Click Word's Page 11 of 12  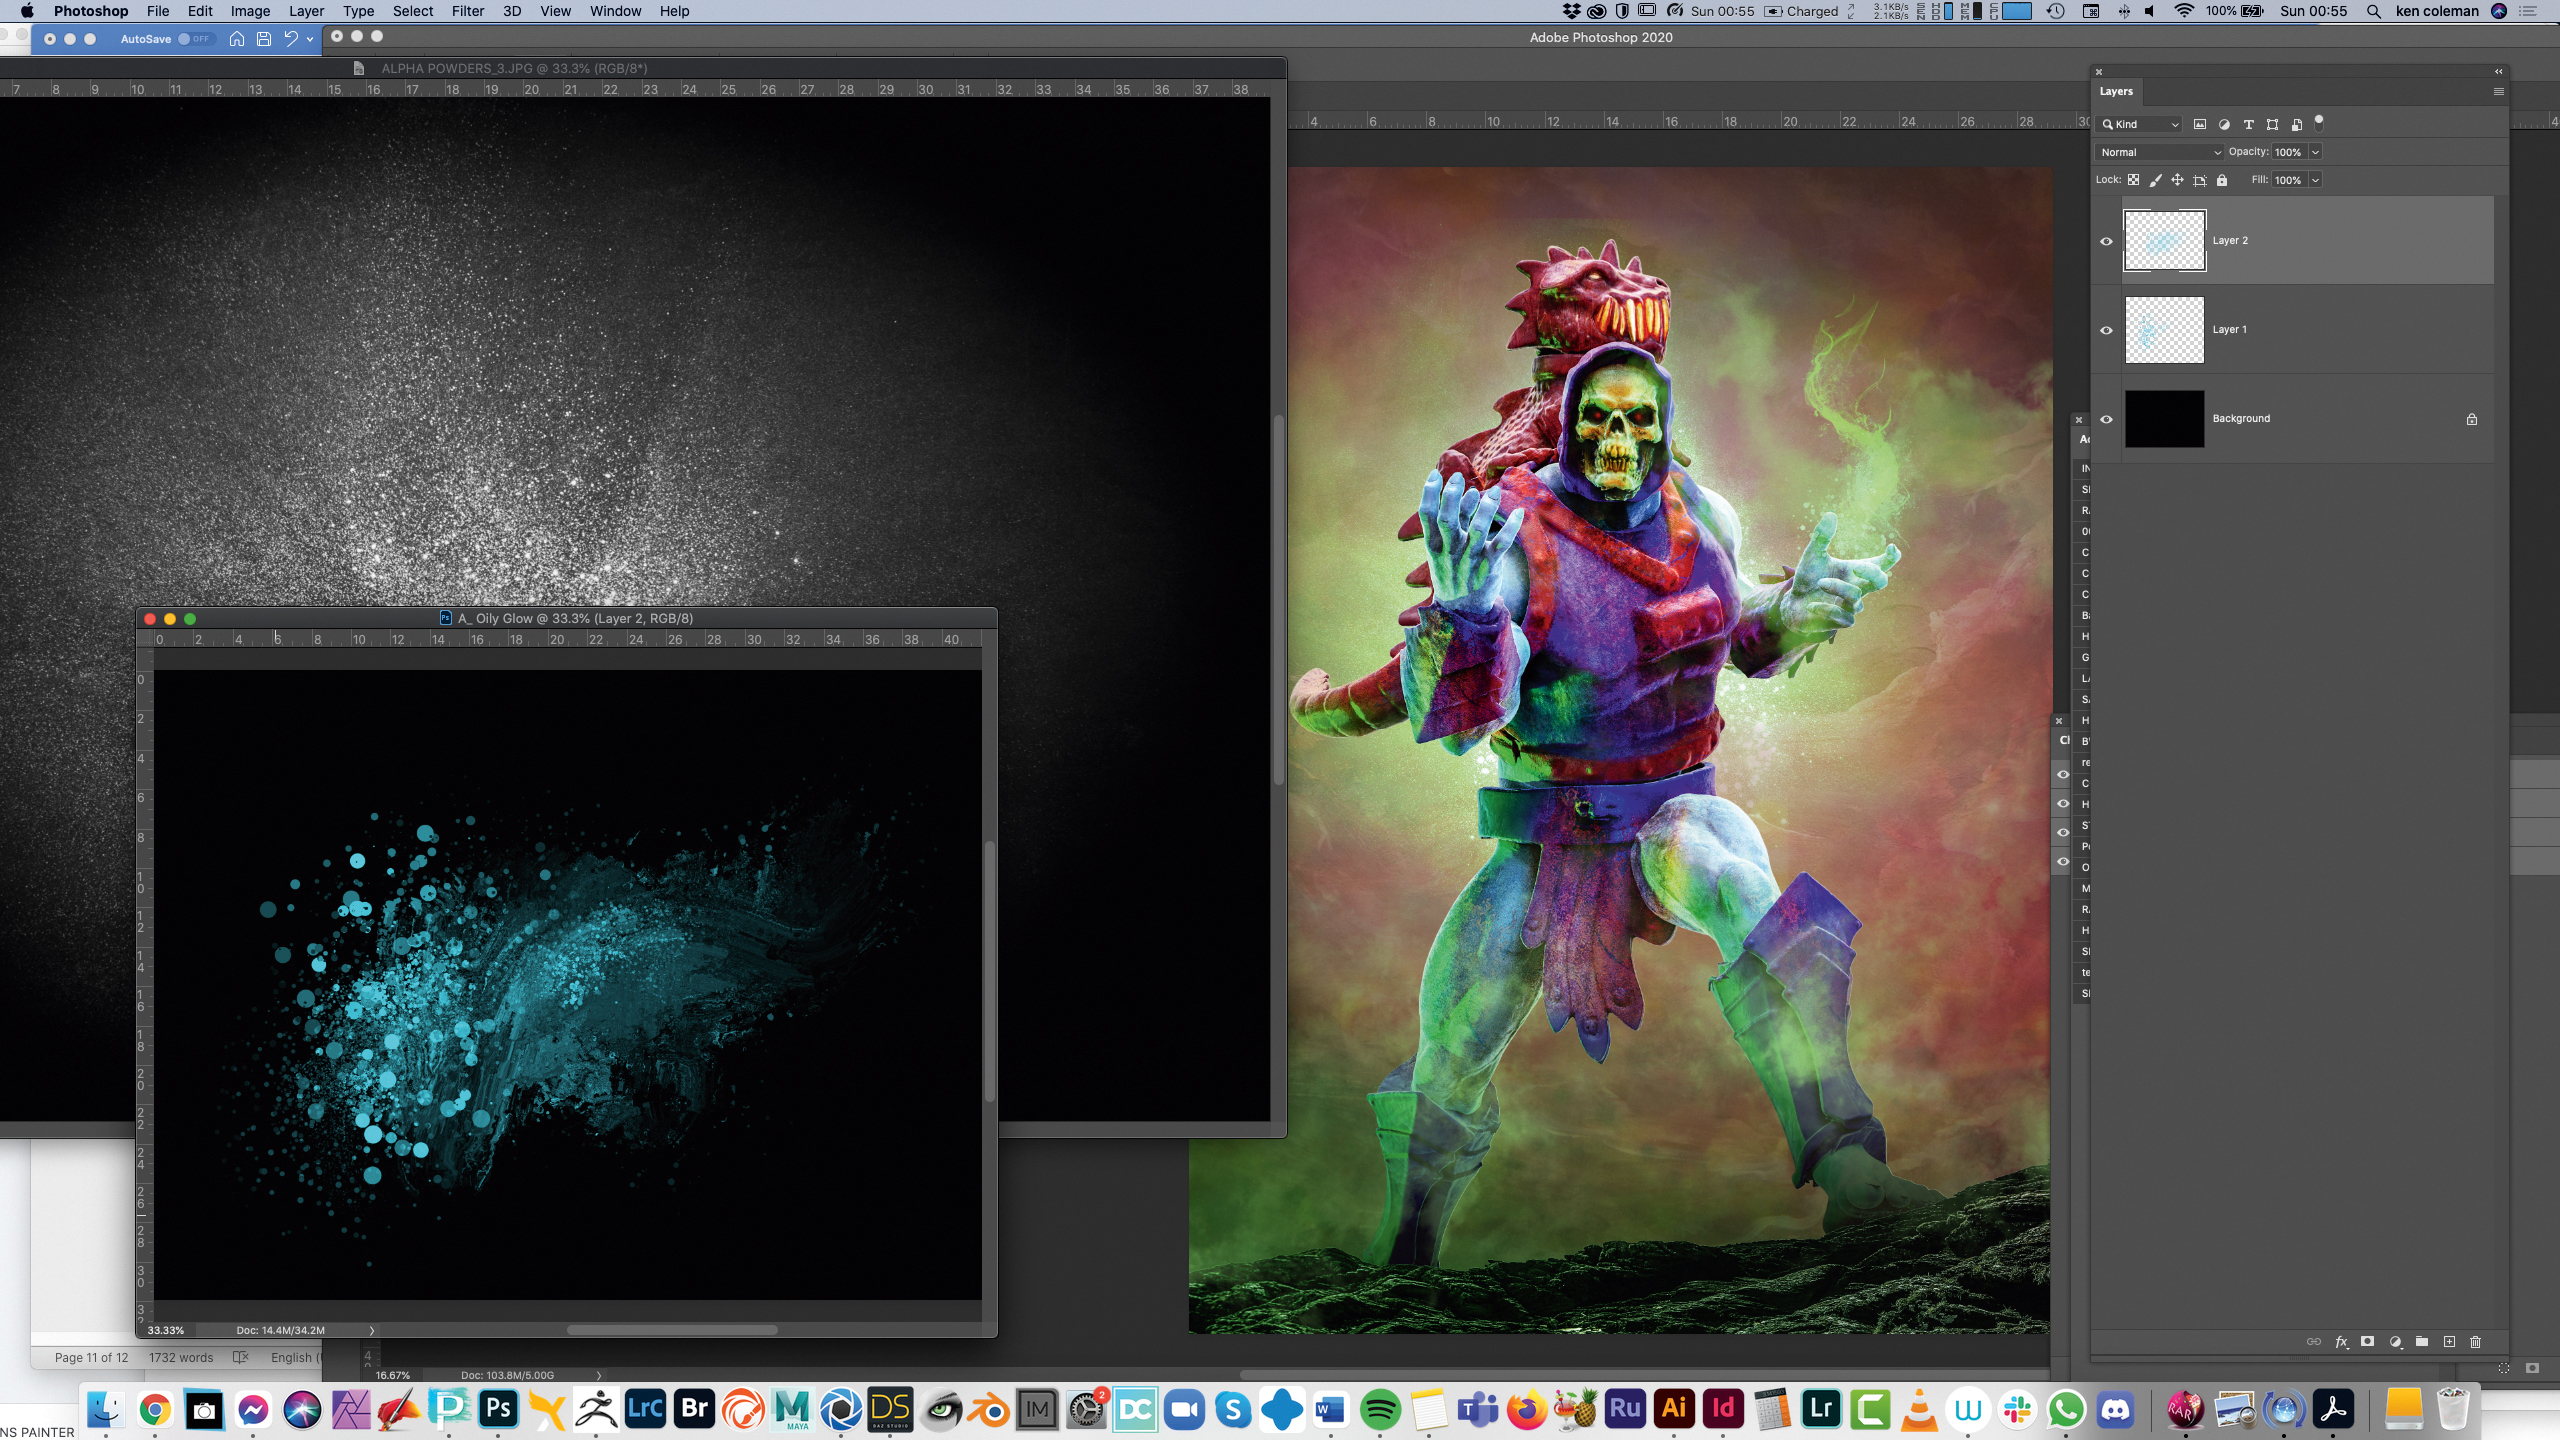click(91, 1357)
